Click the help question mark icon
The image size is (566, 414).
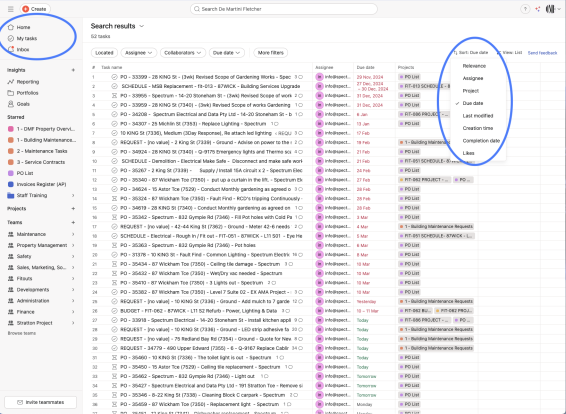525,9
